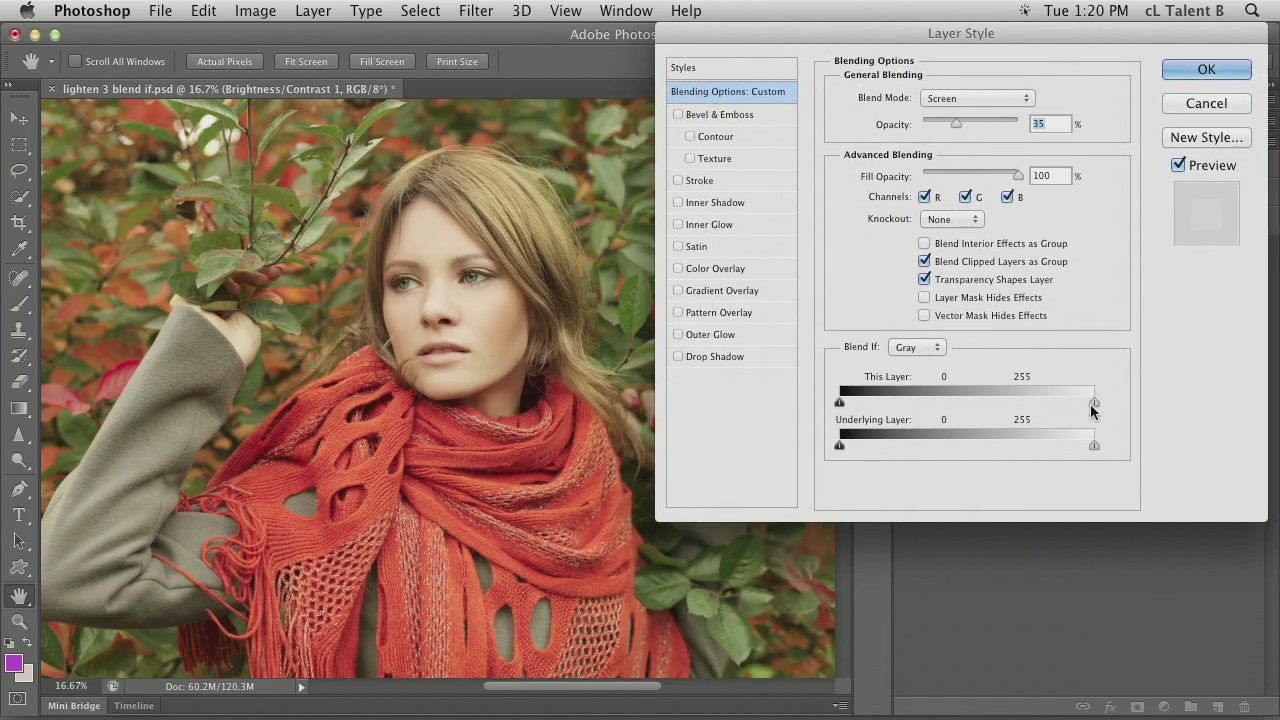Enable Inner Shadow checkbox

click(678, 202)
